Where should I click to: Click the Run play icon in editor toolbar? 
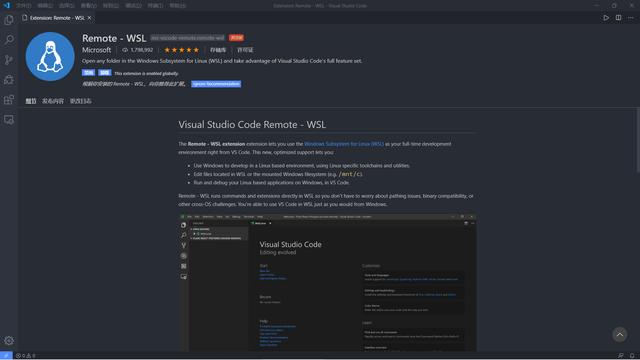tap(606, 18)
